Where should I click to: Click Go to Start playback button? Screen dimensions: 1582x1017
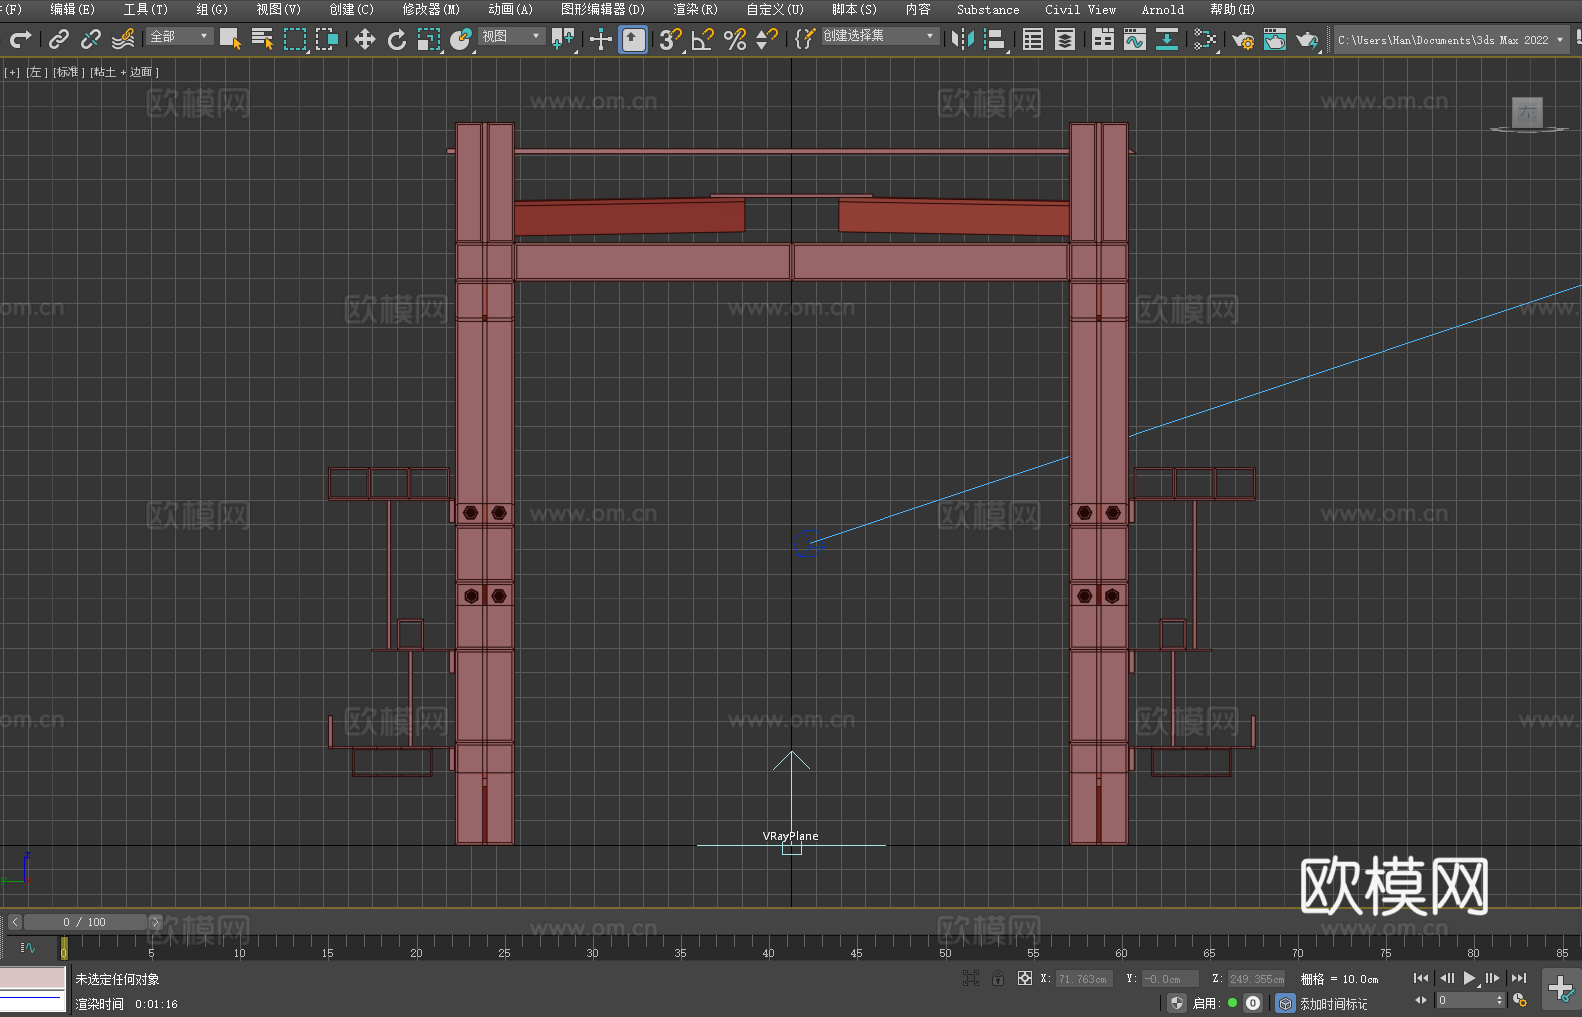[1421, 978]
